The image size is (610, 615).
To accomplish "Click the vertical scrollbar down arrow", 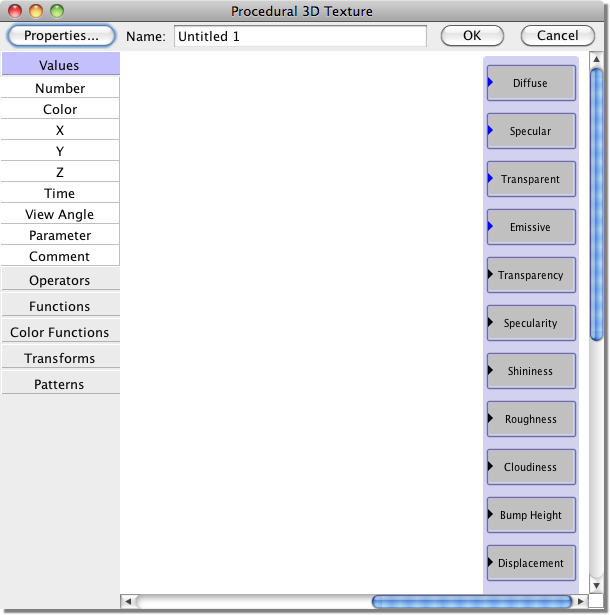I will click(x=596, y=586).
